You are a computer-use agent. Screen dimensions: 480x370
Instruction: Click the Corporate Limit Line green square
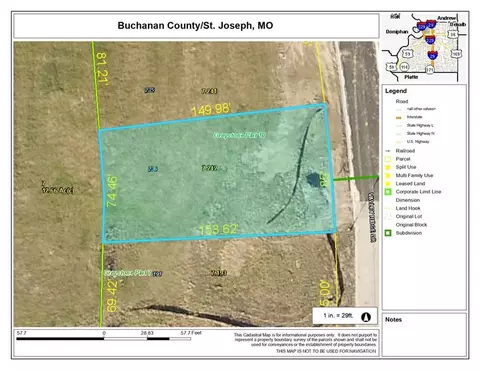(388, 192)
